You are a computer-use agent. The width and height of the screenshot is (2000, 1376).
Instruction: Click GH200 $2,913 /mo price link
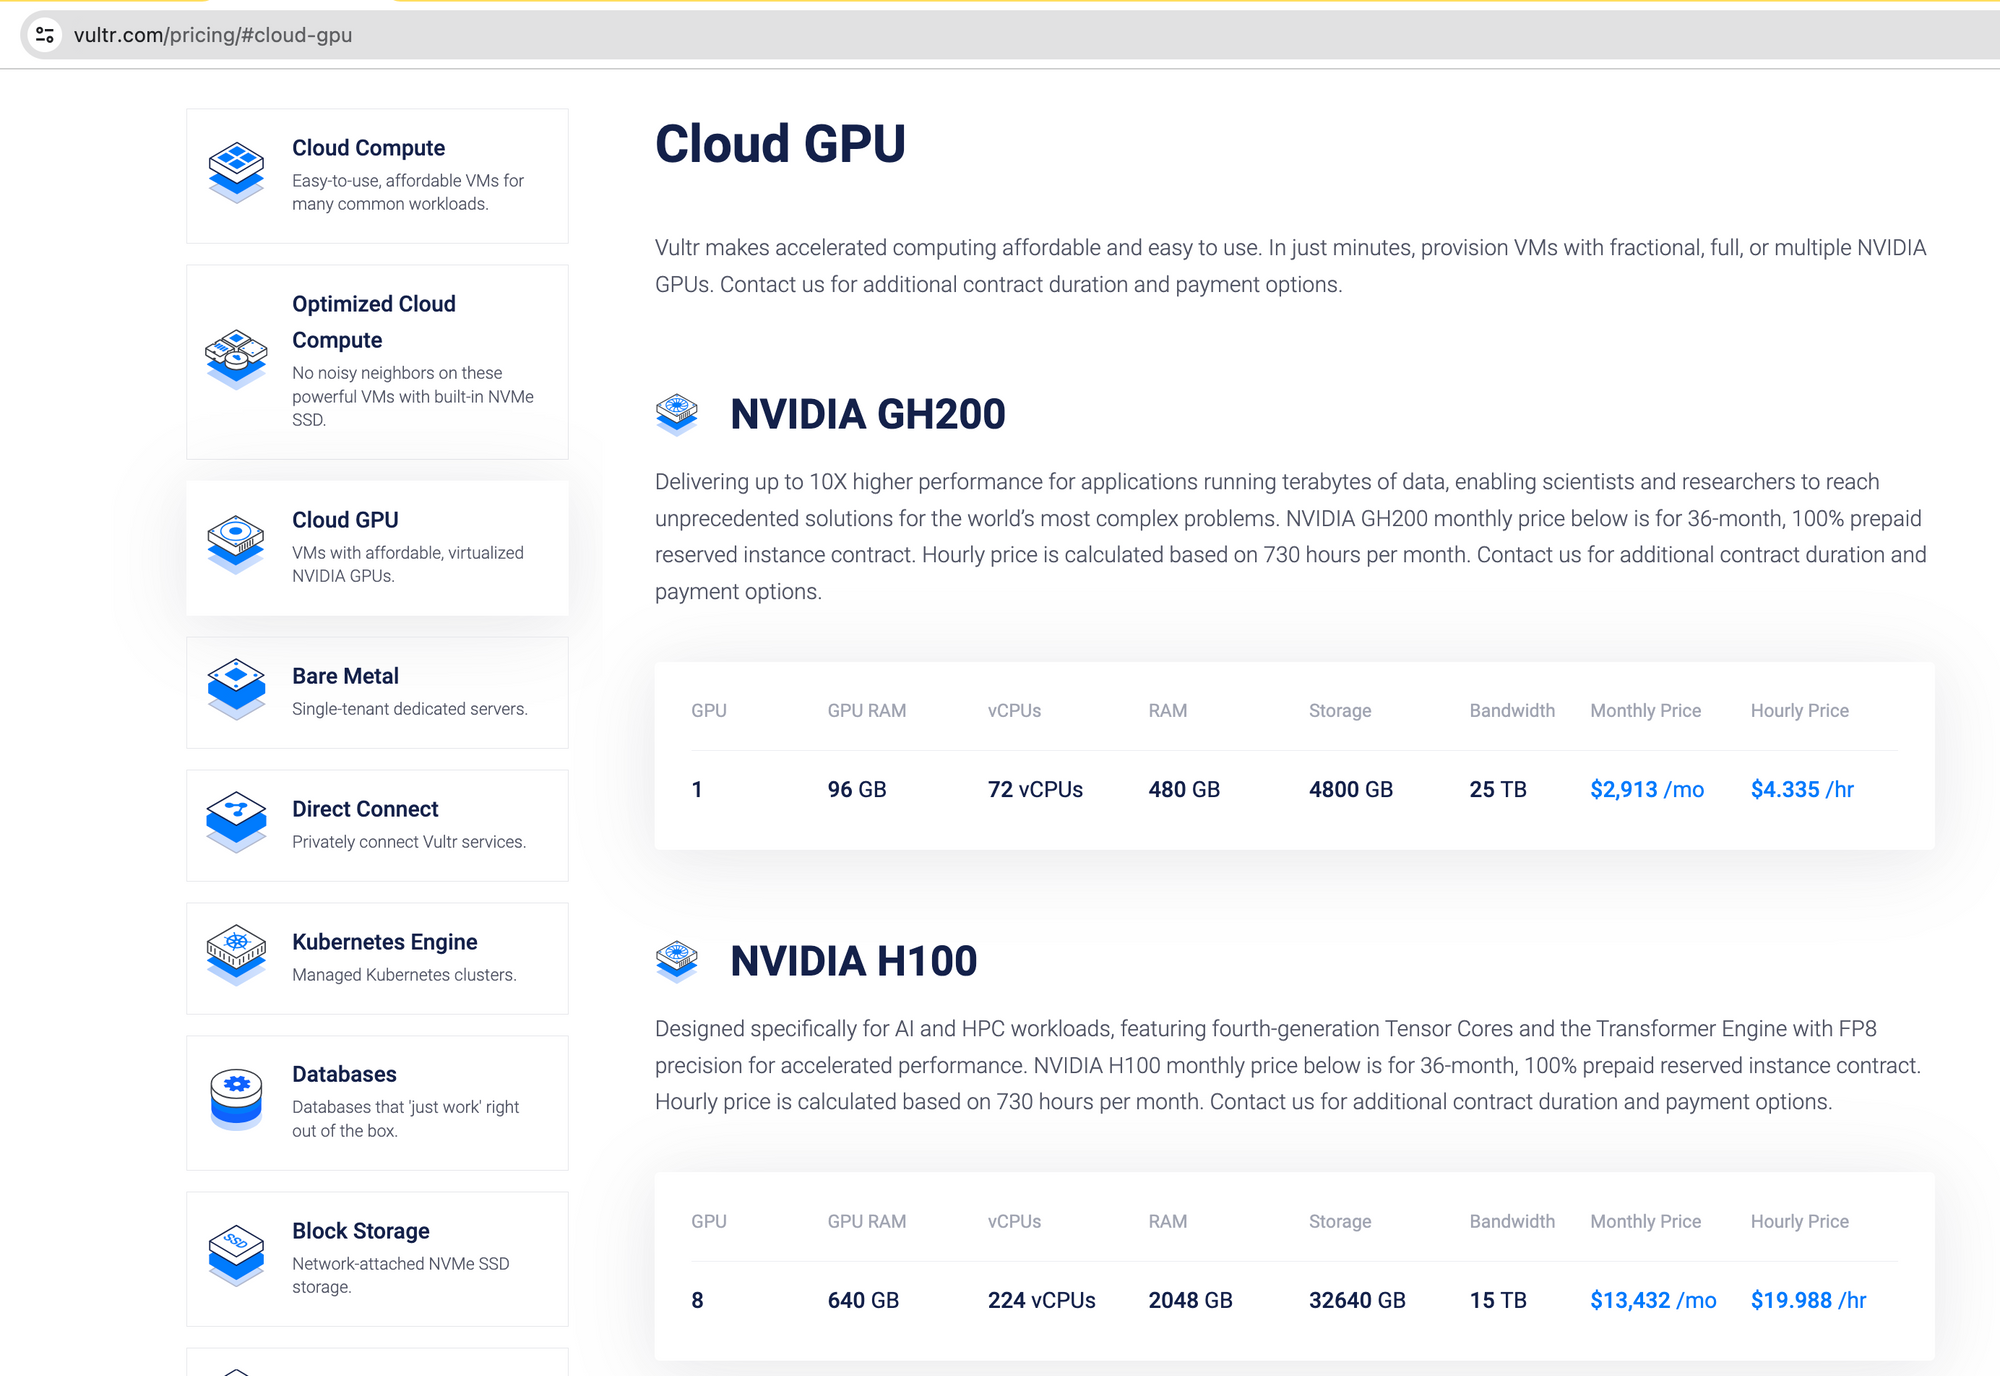point(1646,790)
